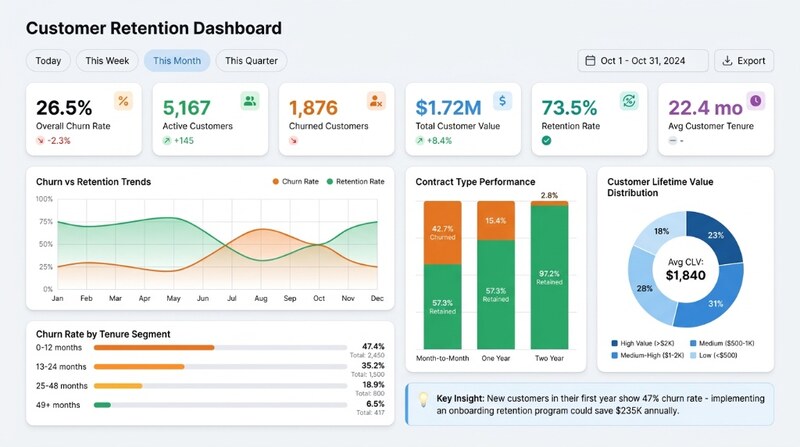The image size is (800, 447).
Task: Click the Customer Retention Dashboard title
Action: click(x=154, y=28)
